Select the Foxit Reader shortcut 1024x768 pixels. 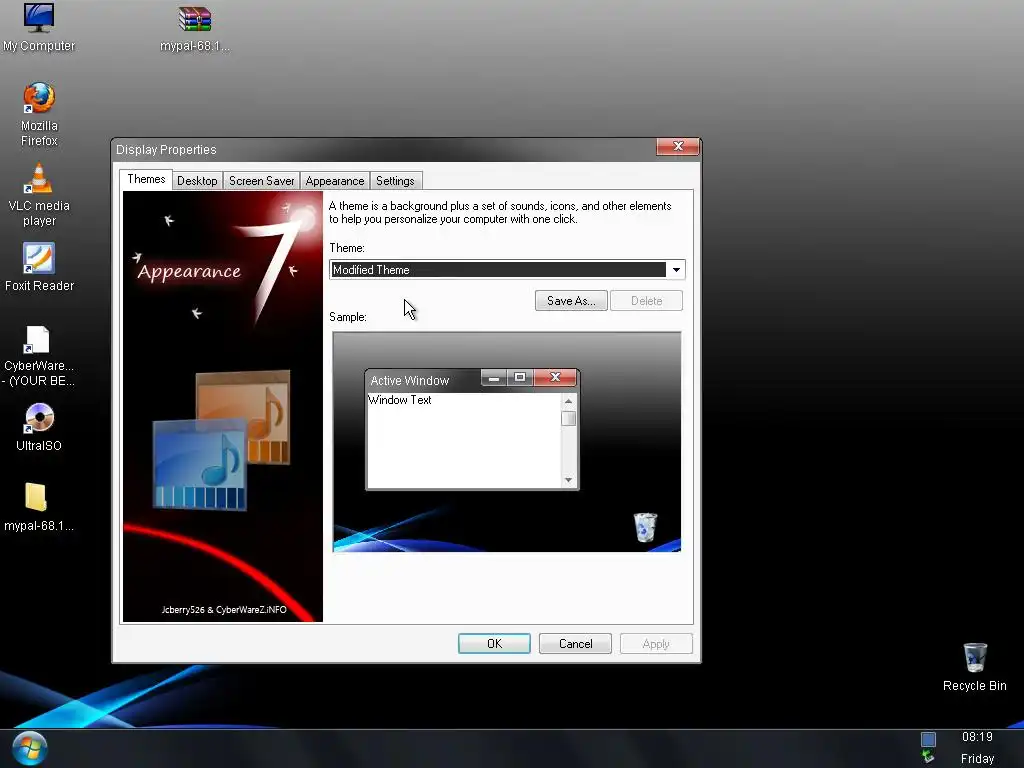click(x=39, y=267)
